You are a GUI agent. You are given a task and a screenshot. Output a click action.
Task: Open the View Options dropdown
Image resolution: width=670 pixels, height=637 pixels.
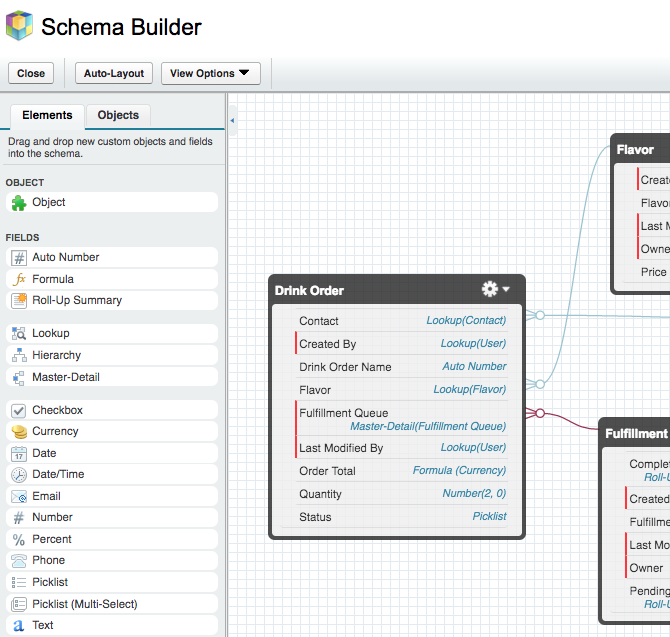click(210, 73)
